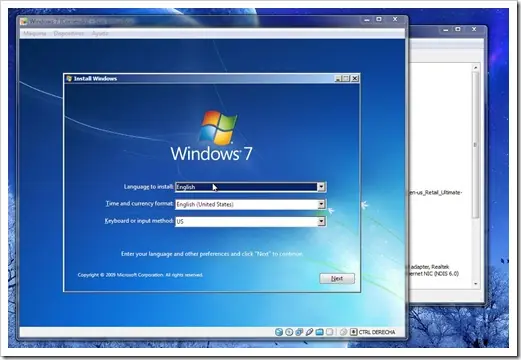Screen dimensions: 521x360
Task: Click the network adapter status icon
Action: point(299,332)
